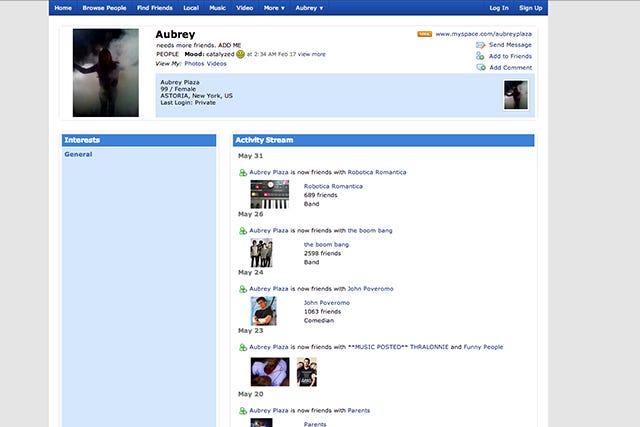Click the orange URL badge icon
This screenshot has height=427, width=640.
(424, 34)
